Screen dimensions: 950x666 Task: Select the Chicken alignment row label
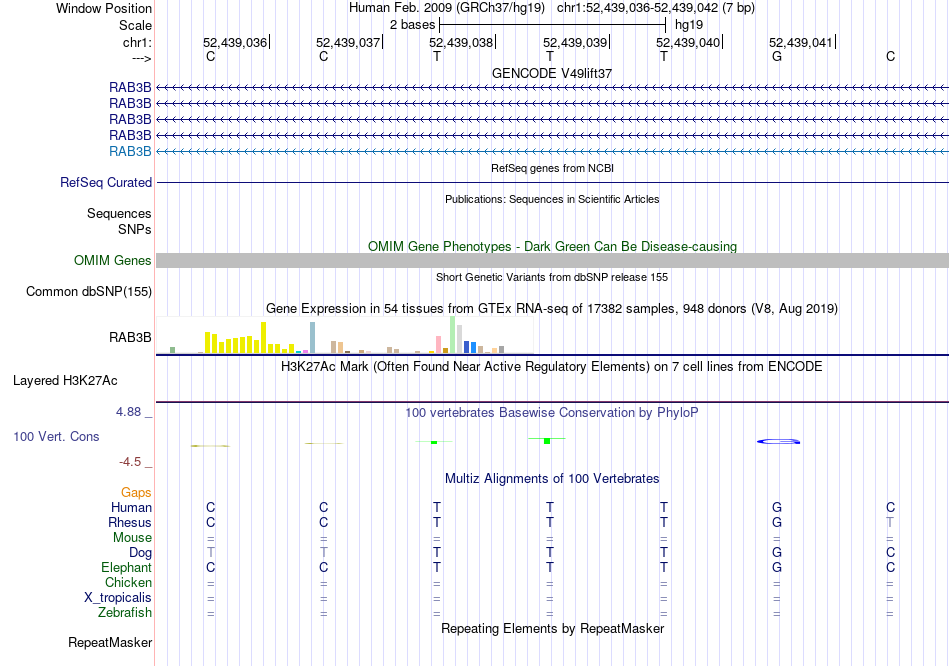(128, 582)
